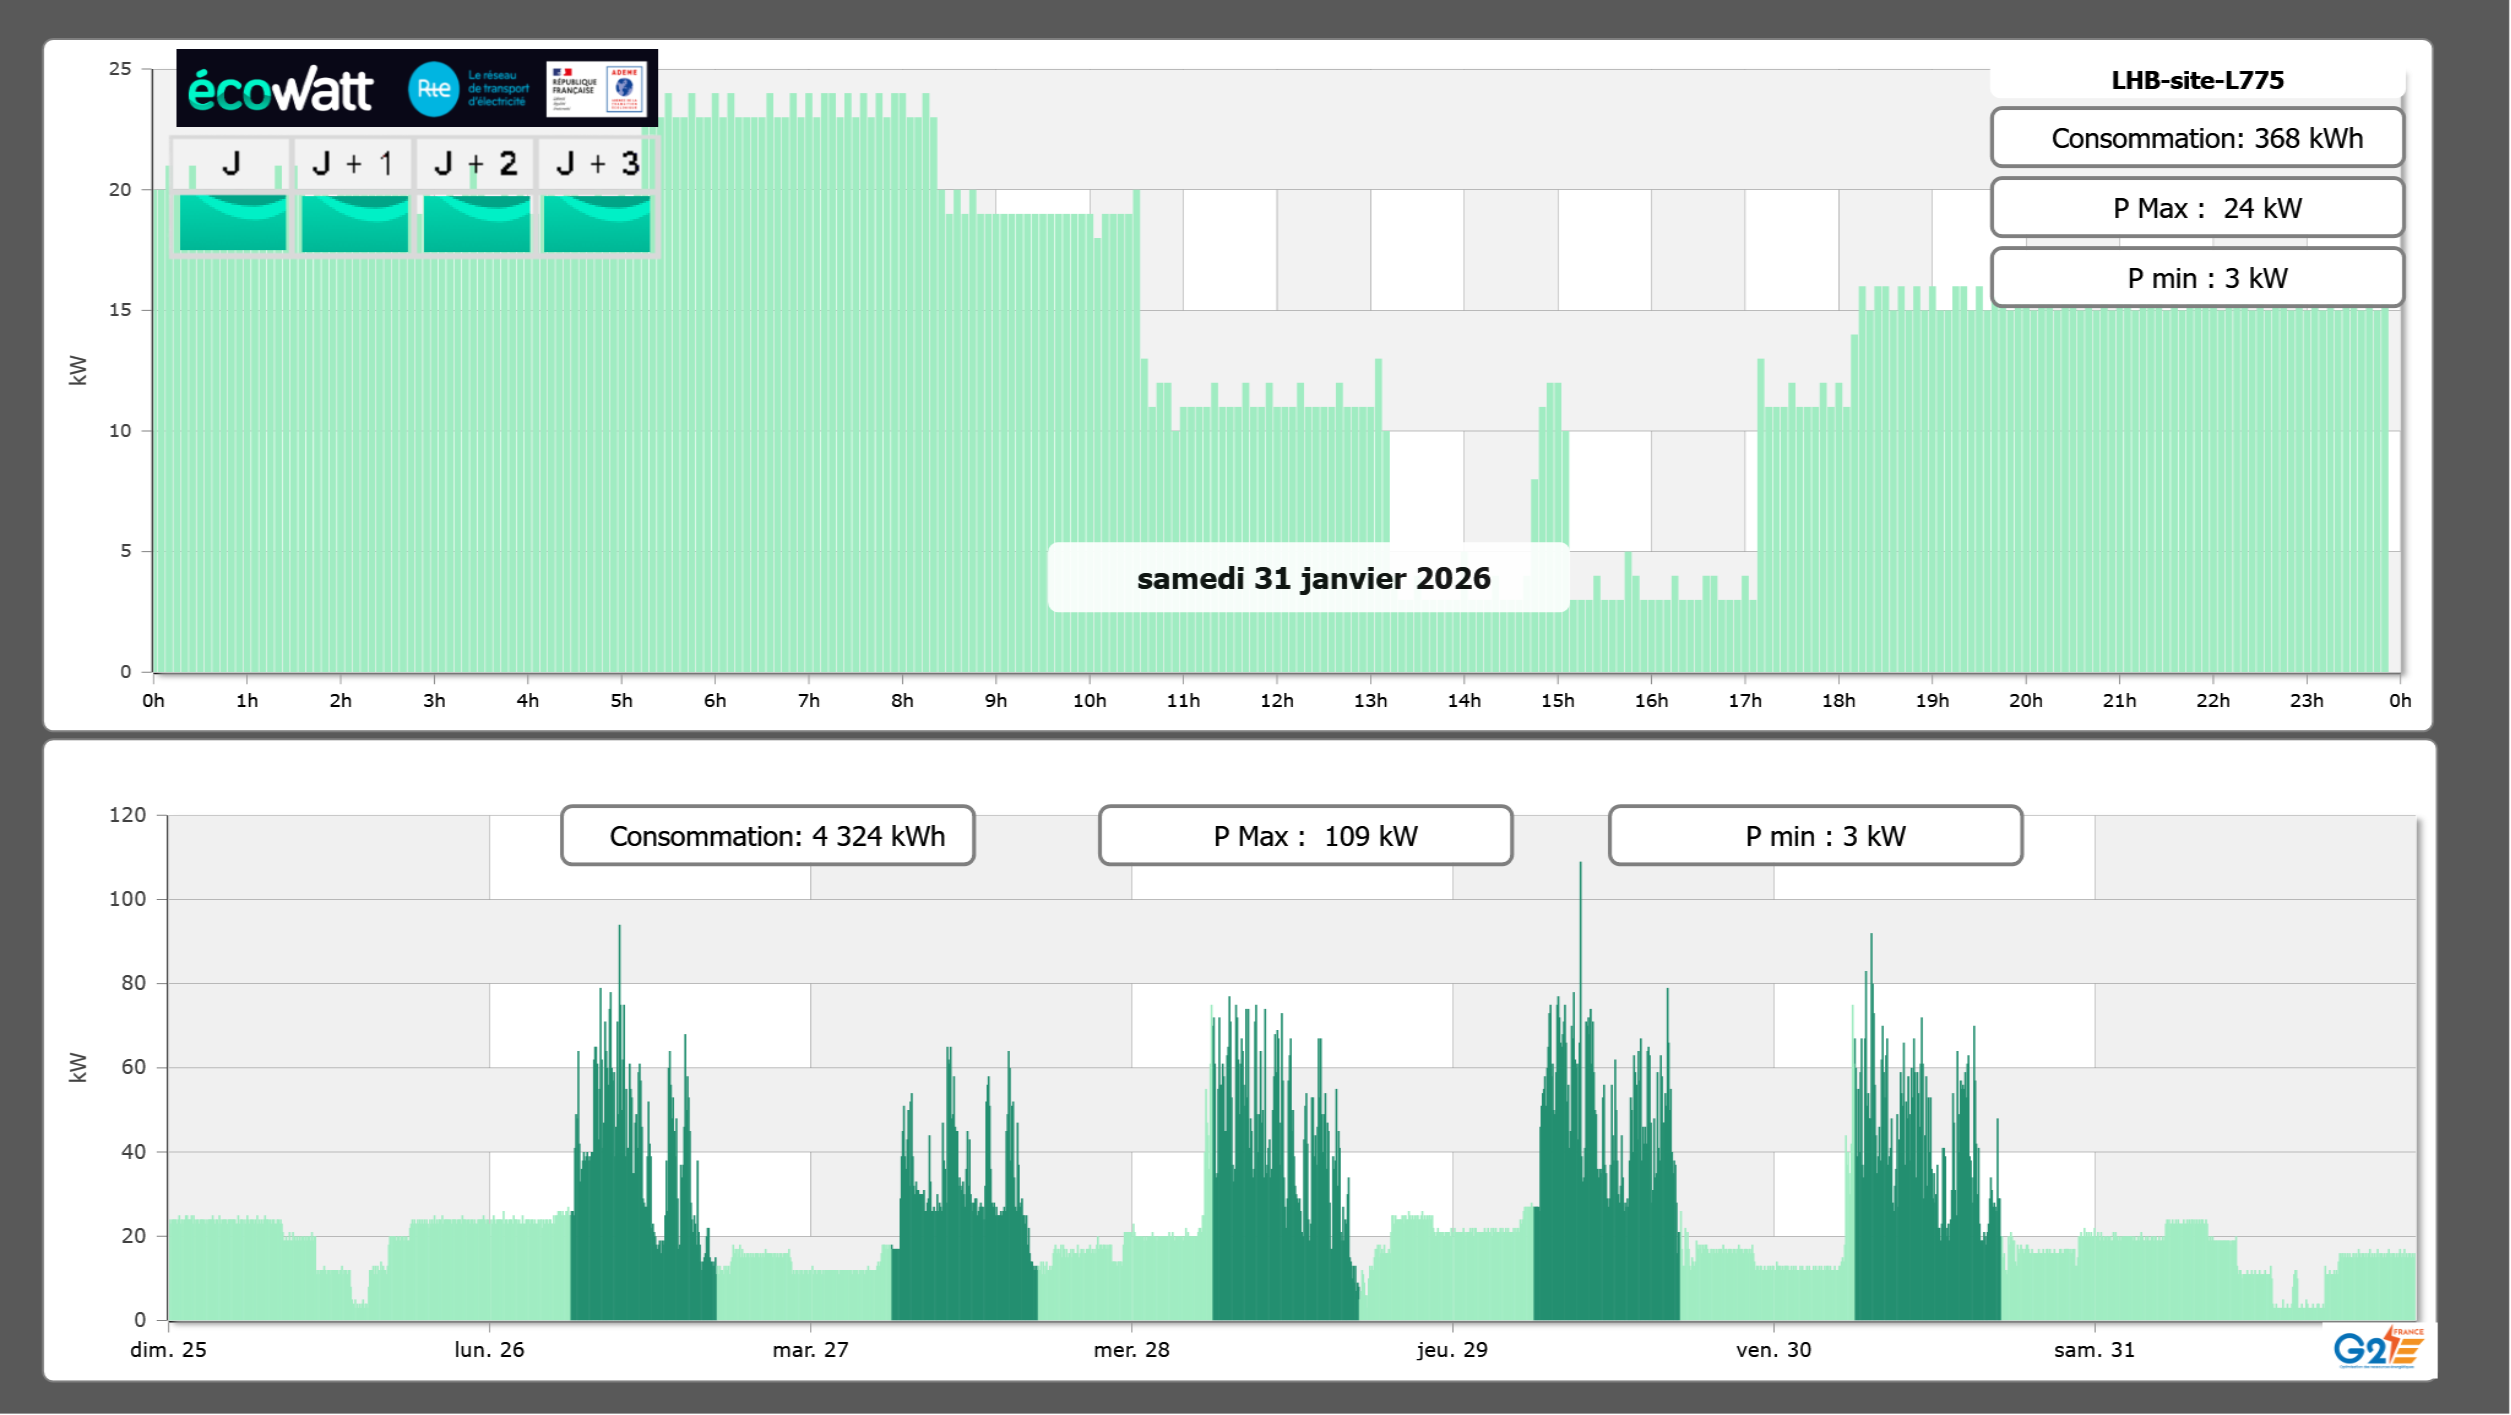Screen dimensions: 2511x1415
Task: Click the P Max : 24 kW box
Action: (x=2197, y=208)
